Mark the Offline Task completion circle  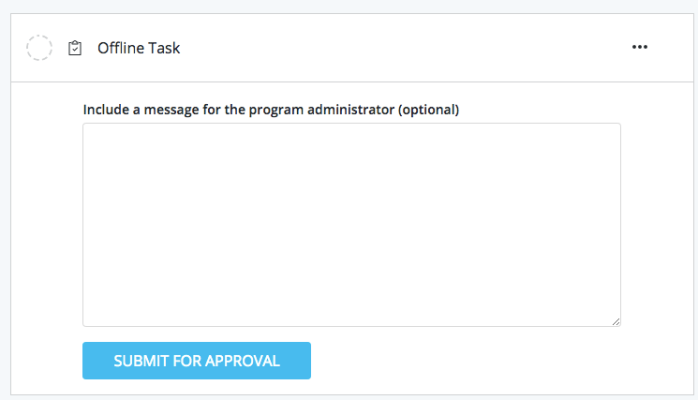[x=39, y=48]
